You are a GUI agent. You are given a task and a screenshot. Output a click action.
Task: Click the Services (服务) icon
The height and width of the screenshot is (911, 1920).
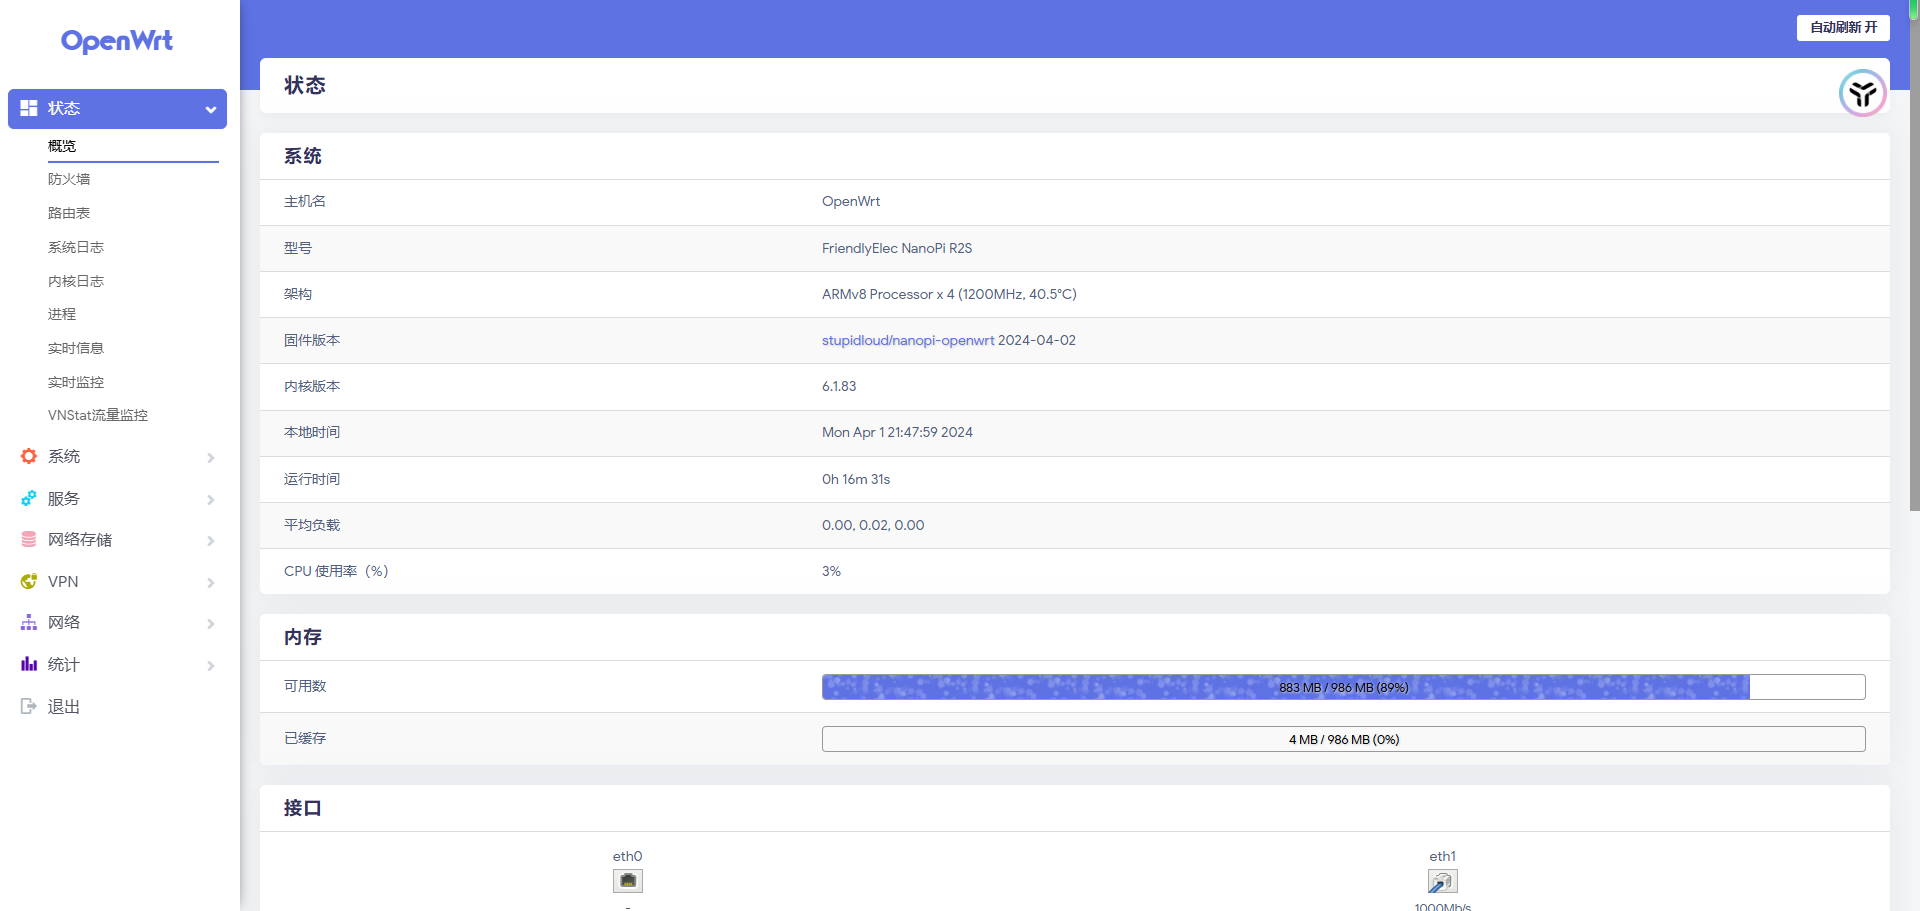tap(29, 498)
